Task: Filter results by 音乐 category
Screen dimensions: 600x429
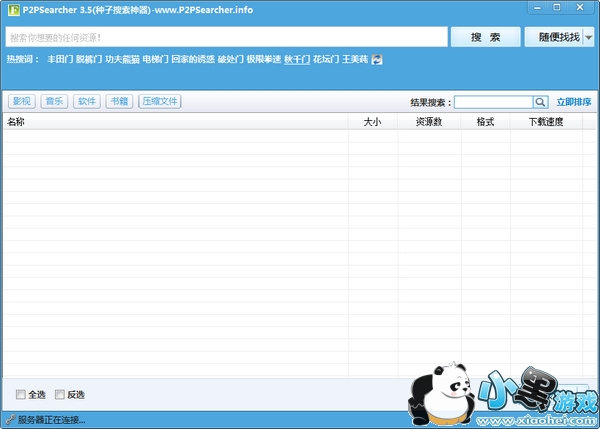Action: pyautogui.click(x=54, y=101)
